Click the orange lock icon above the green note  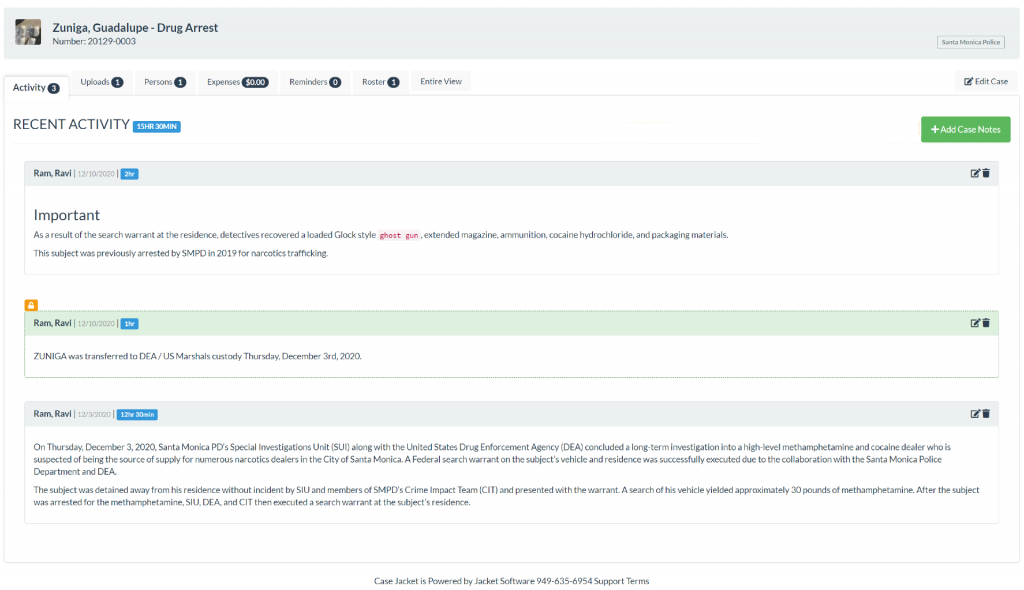coord(31,305)
